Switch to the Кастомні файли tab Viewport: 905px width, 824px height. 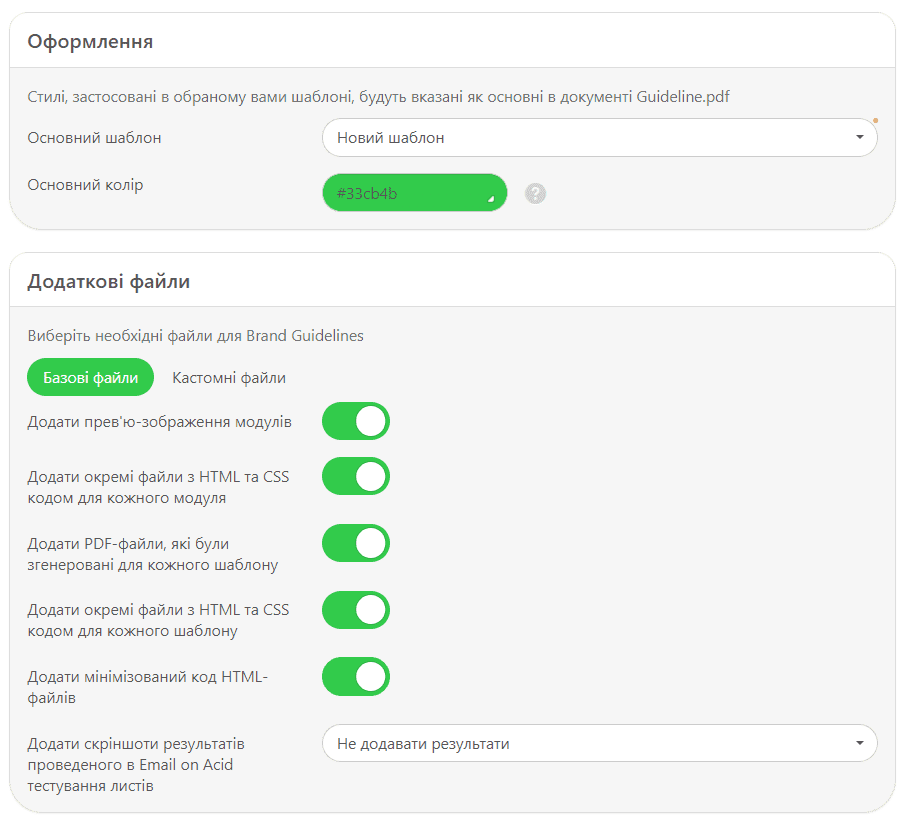pos(229,377)
